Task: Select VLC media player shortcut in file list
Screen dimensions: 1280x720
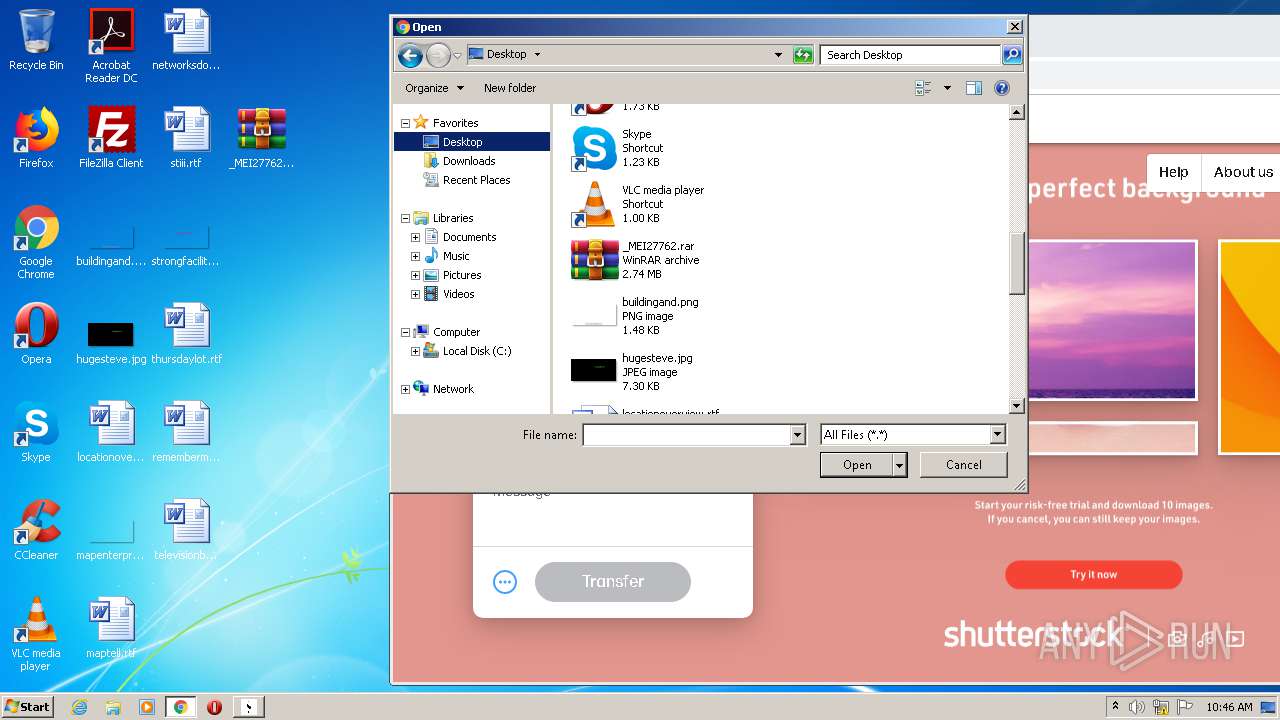Action: (x=638, y=204)
